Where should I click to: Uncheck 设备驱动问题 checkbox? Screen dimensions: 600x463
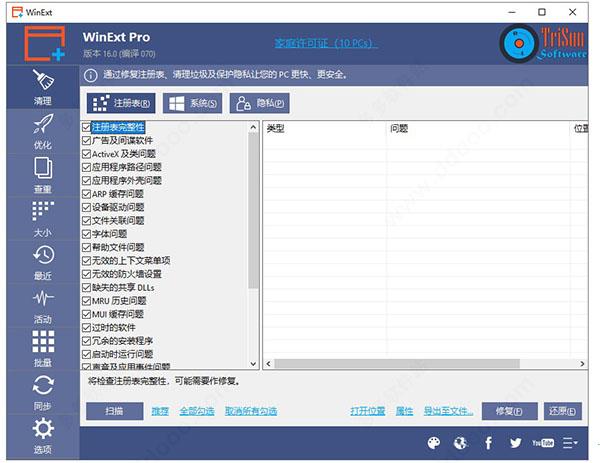click(x=86, y=207)
